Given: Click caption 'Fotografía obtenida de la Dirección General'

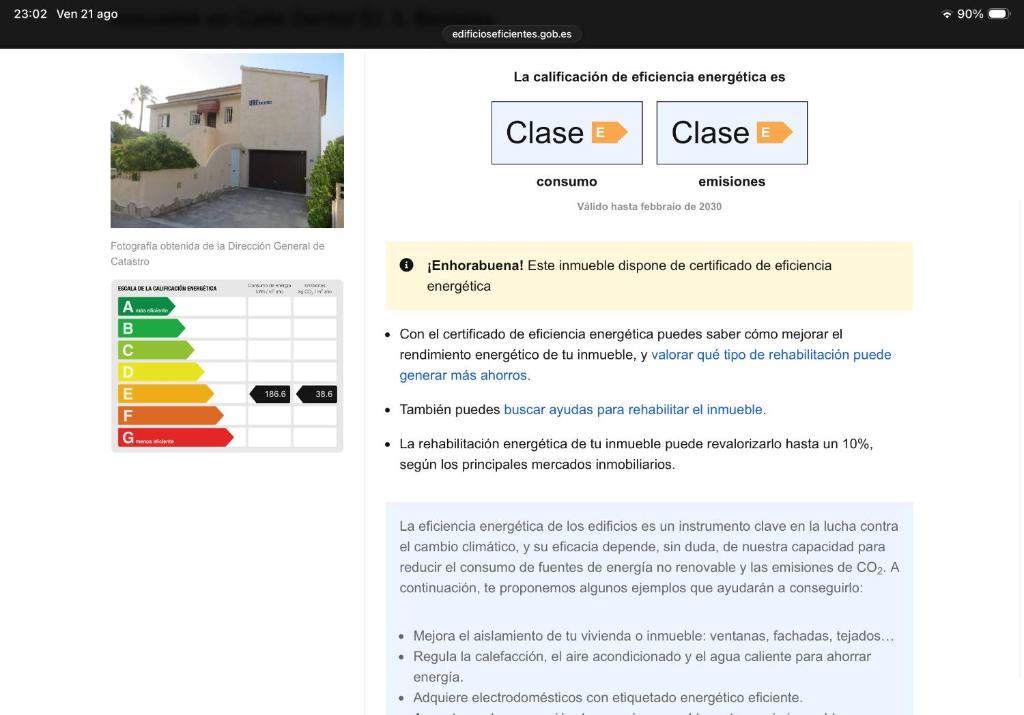Looking at the screenshot, I should [x=217, y=253].
